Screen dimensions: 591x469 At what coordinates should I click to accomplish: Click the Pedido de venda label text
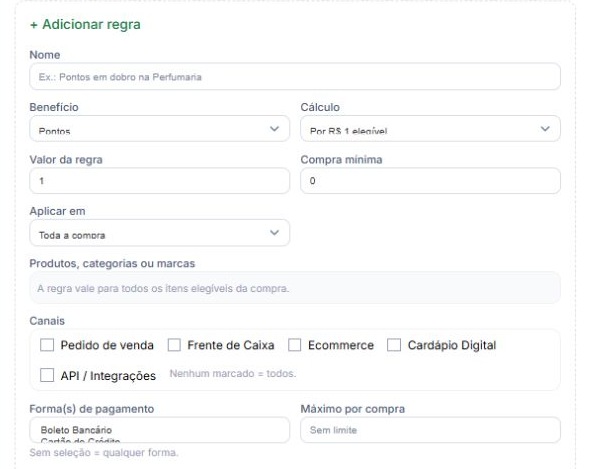[107, 345]
